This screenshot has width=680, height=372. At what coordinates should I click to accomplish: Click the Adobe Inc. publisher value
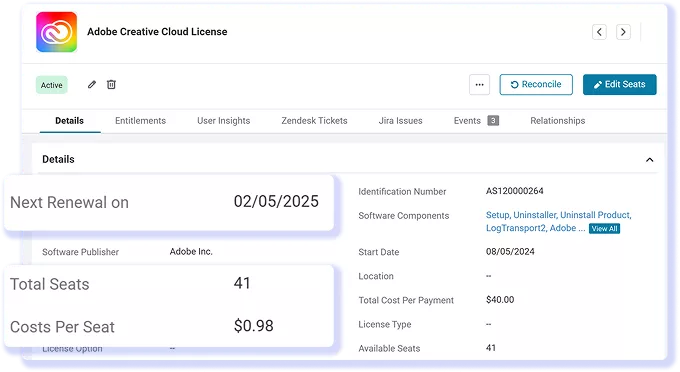tap(191, 251)
